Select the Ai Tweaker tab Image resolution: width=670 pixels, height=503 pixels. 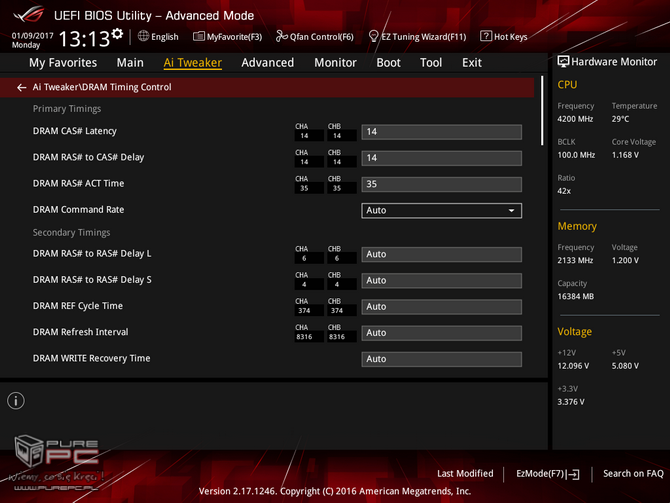point(193,63)
